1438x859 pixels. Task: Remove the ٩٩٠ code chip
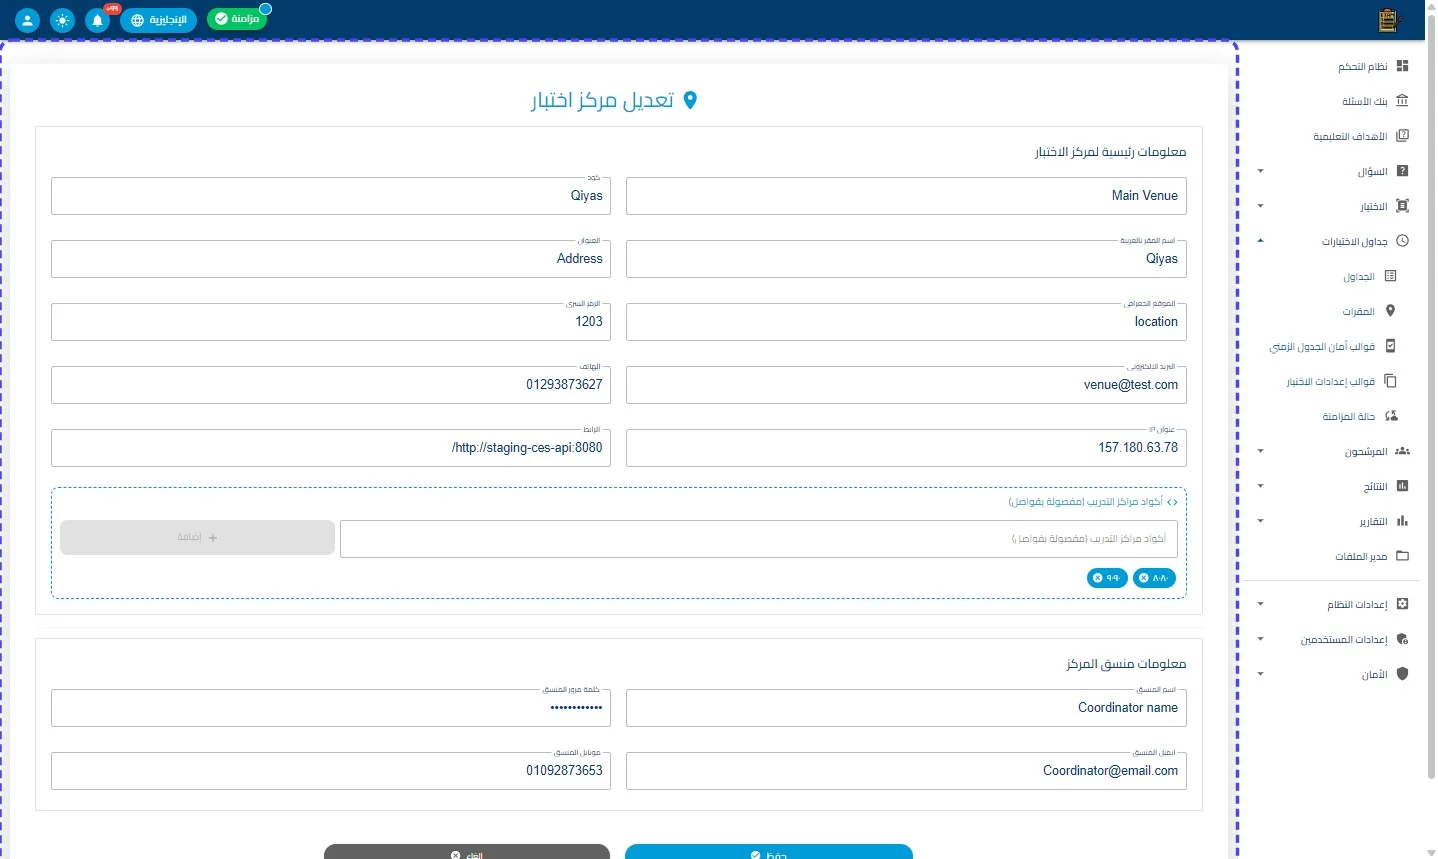1098,578
